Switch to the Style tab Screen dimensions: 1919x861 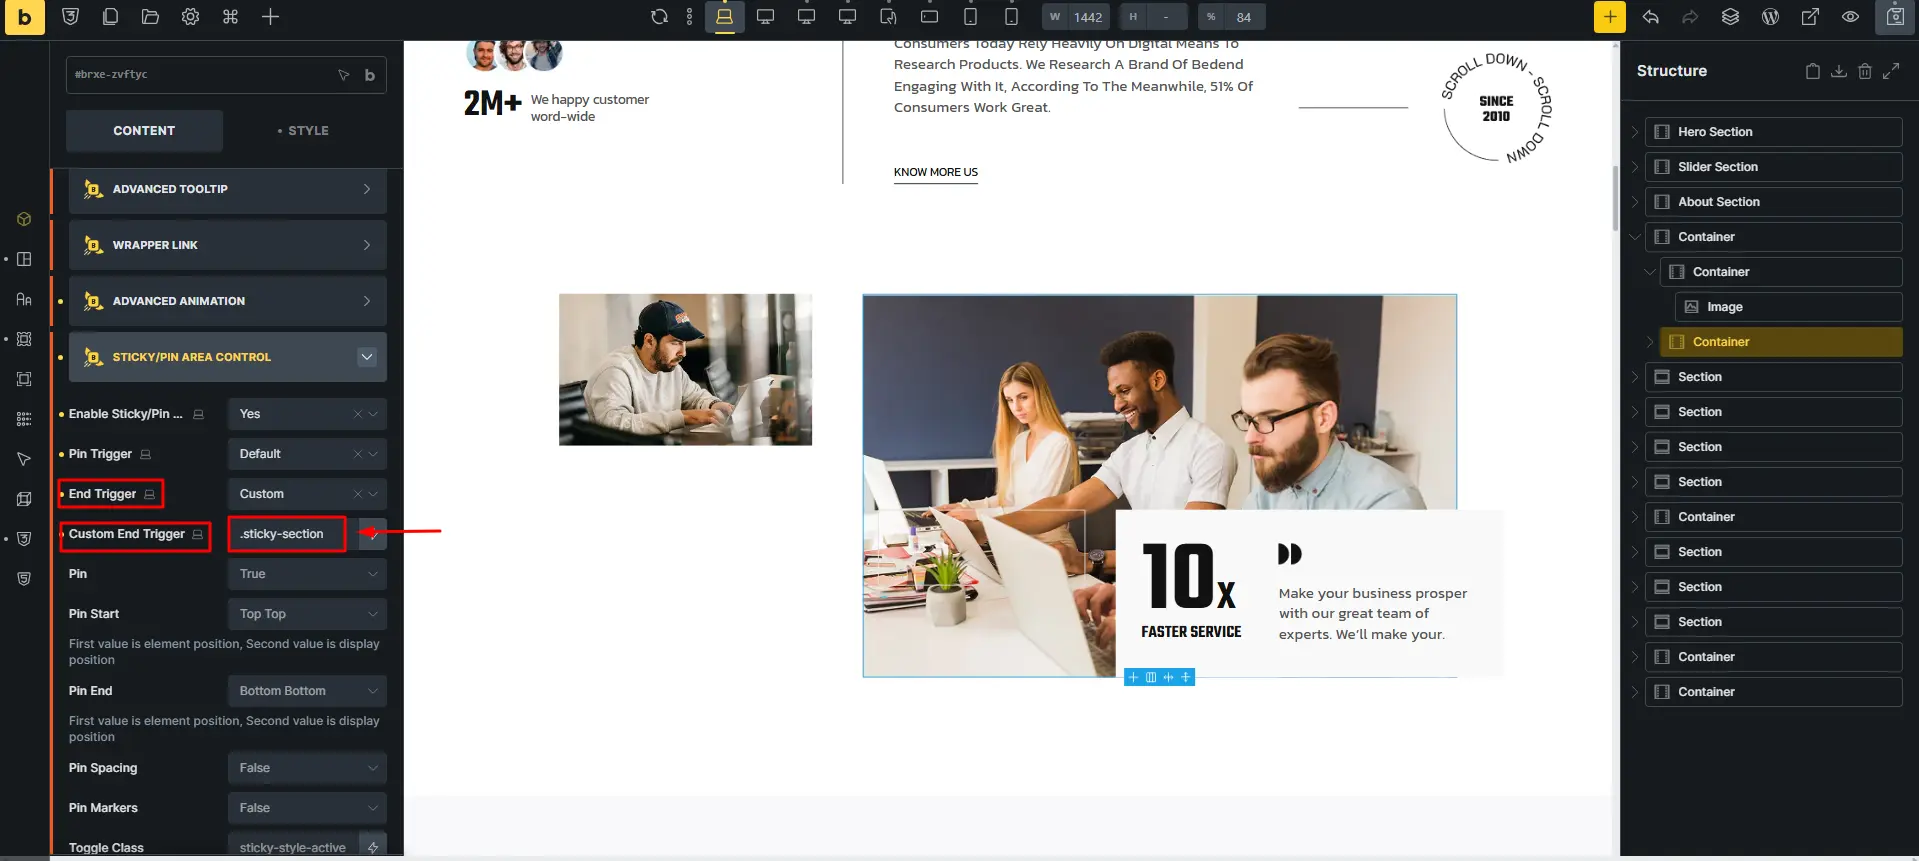[x=303, y=131]
